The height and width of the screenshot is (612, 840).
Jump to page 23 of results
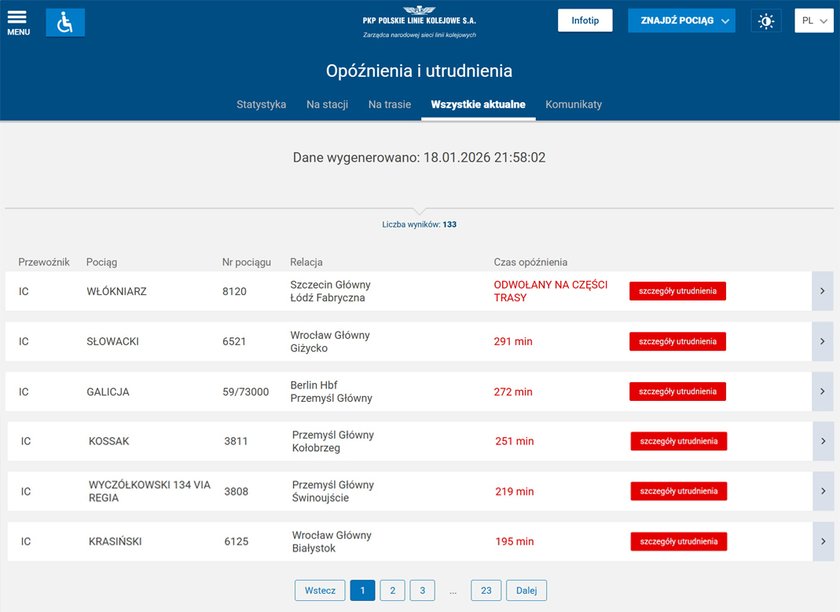pyautogui.click(x=485, y=591)
